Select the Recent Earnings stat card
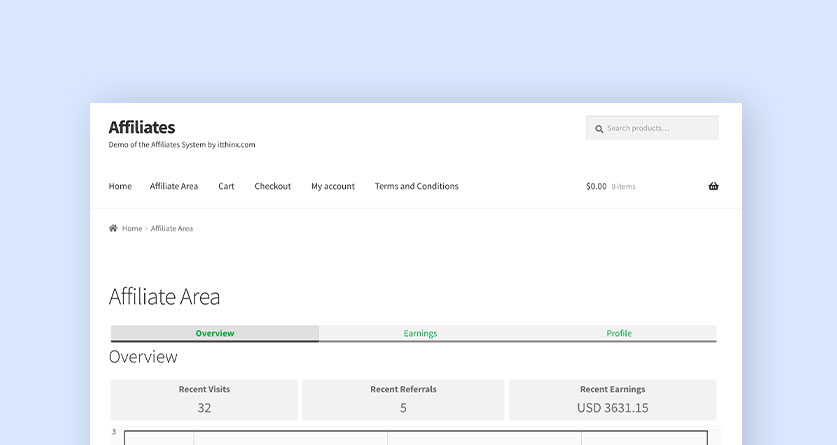Viewport: 837px width, 445px height. coord(612,399)
